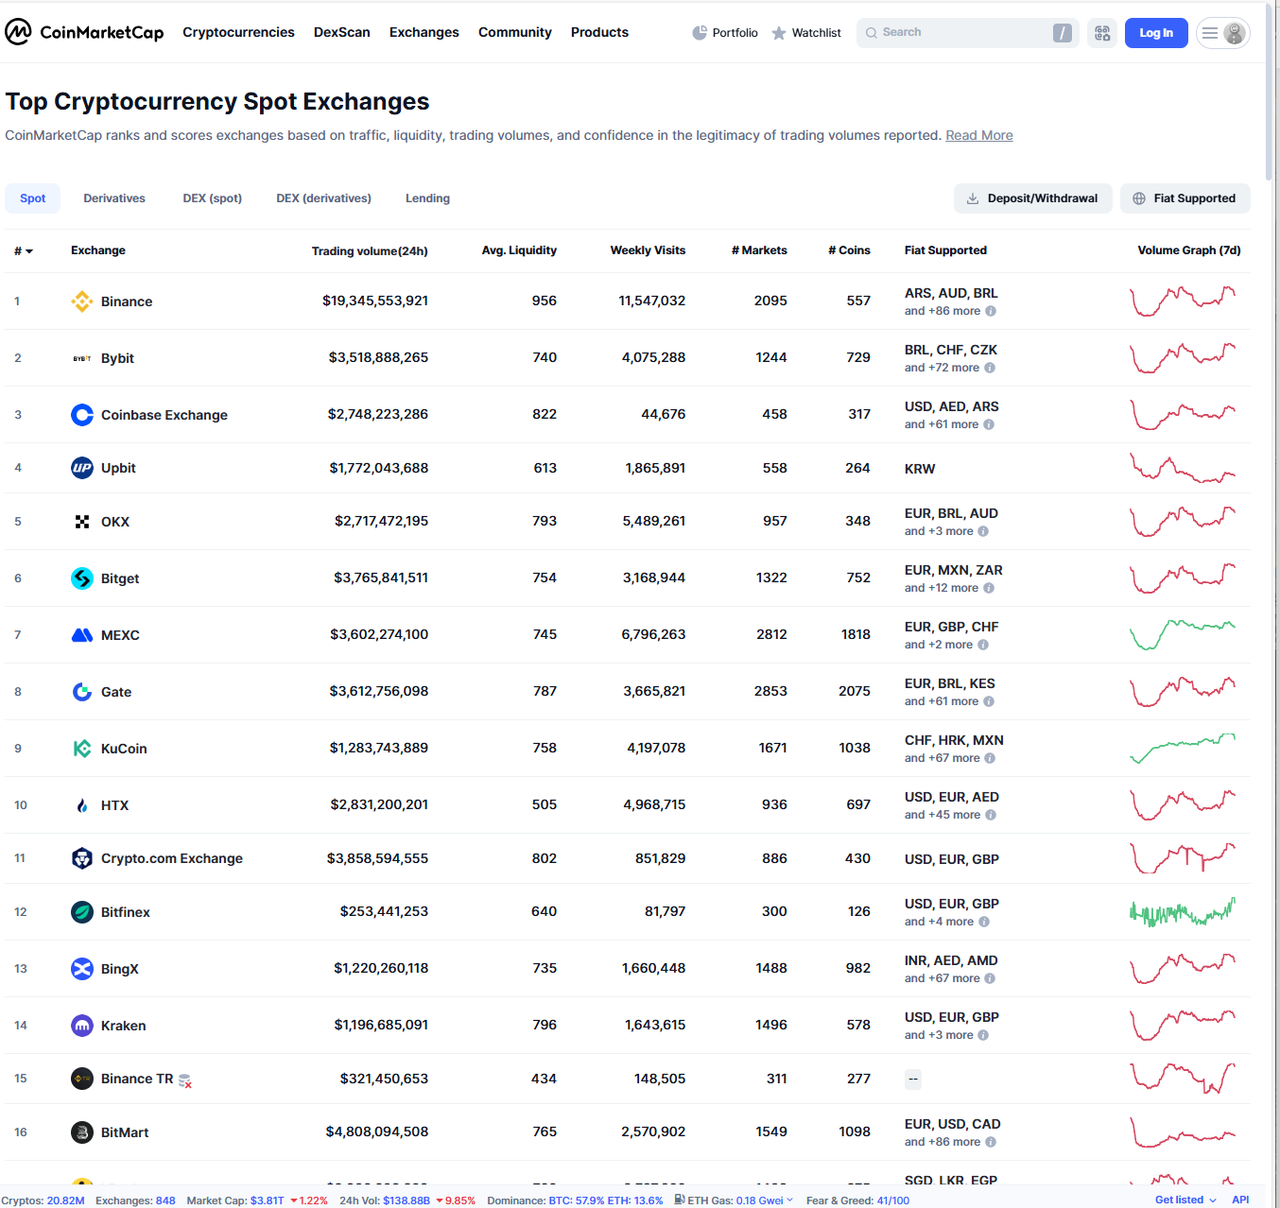Sort by rank number column arrow
Viewport: 1280px width, 1208px height.
coord(29,251)
